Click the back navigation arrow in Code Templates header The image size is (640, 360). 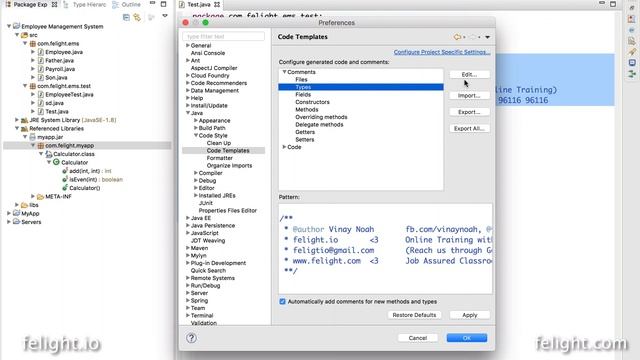point(457,37)
